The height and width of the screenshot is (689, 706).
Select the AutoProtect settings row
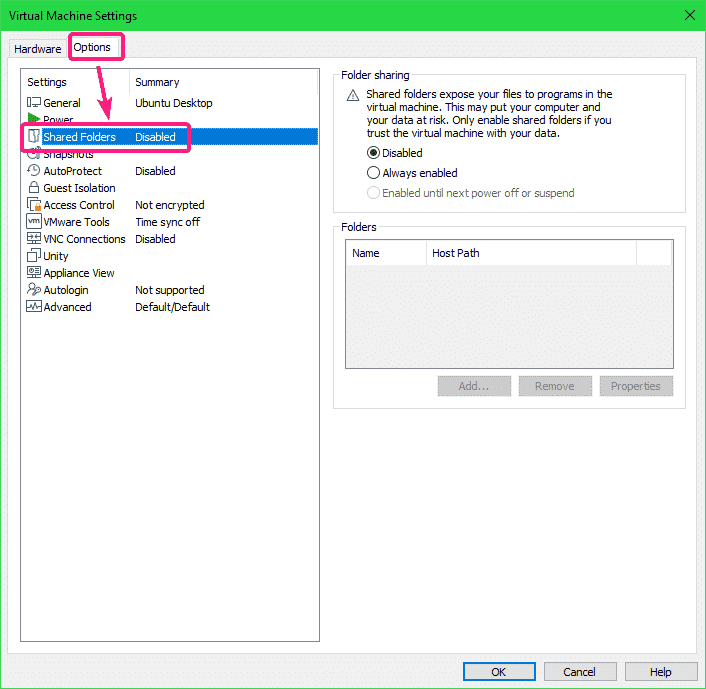coord(171,171)
